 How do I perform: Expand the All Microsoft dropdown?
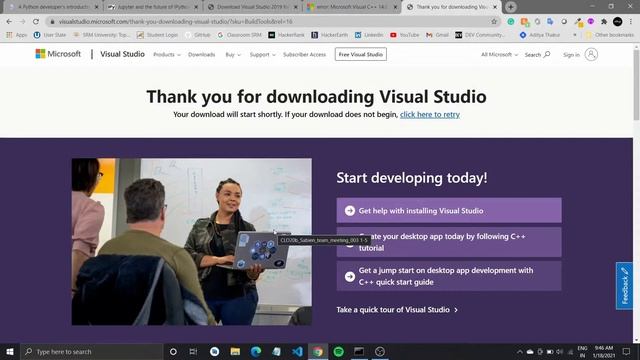pyautogui.click(x=499, y=54)
